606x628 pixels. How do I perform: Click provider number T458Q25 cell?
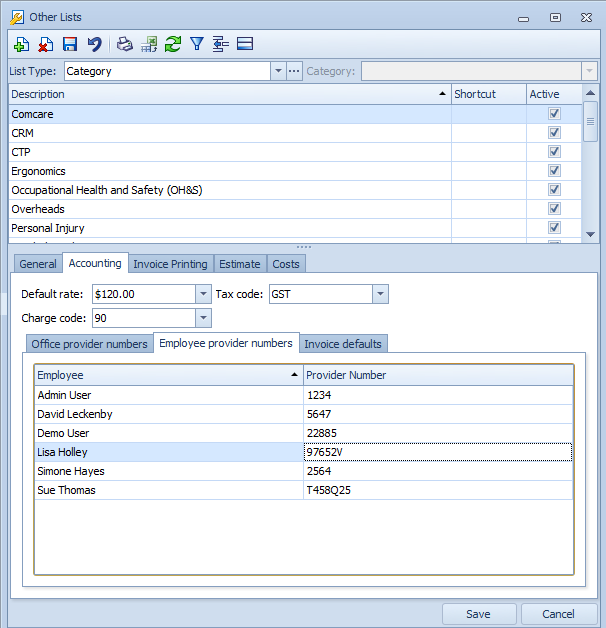(x=438, y=490)
